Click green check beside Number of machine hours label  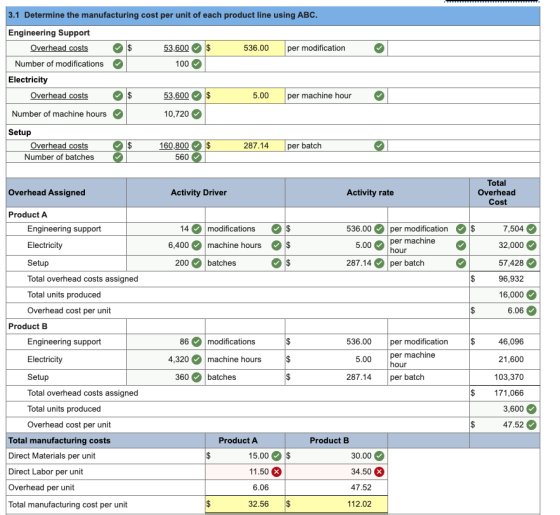[x=118, y=114]
